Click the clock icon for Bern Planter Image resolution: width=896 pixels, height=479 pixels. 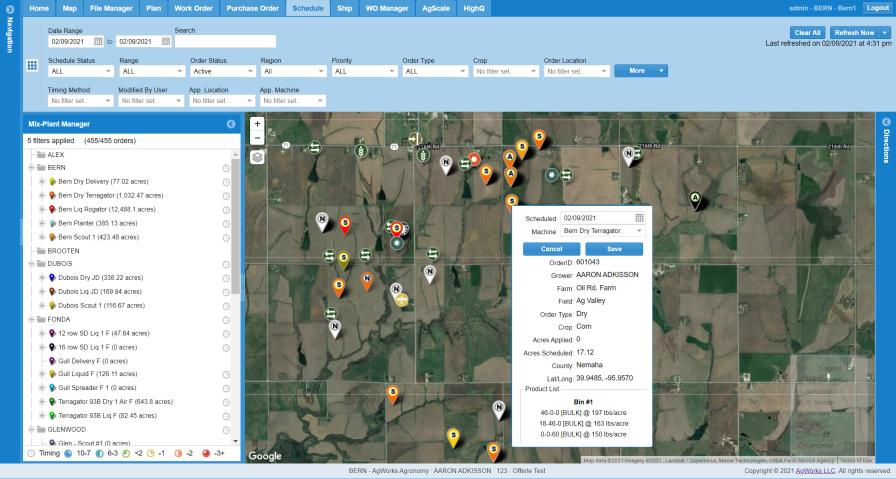(226, 223)
